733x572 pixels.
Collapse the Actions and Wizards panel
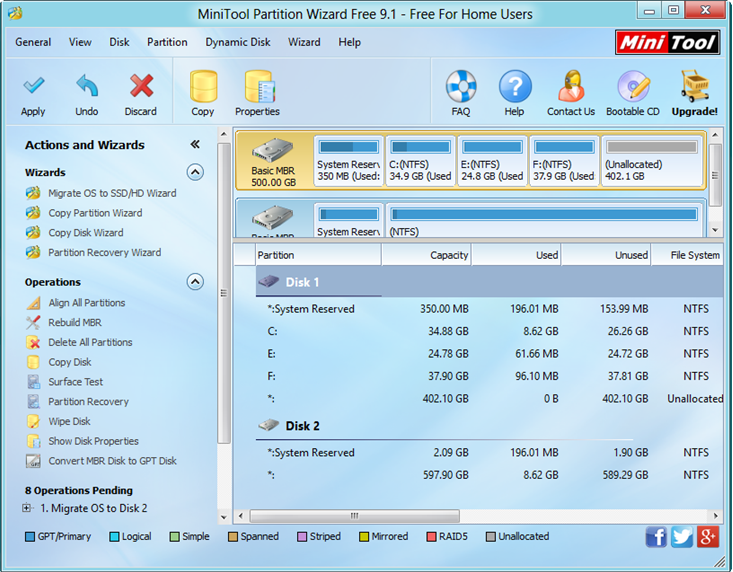195,144
